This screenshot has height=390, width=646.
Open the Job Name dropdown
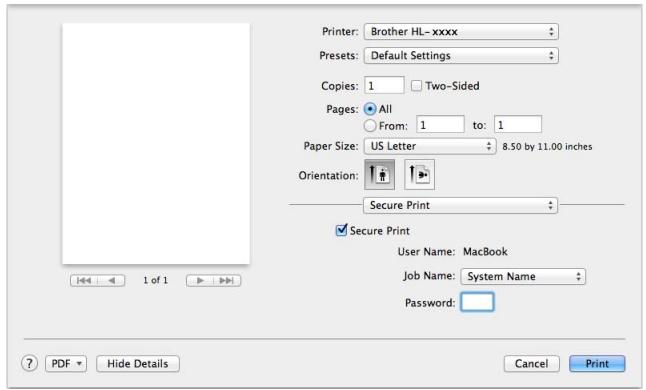coord(523,276)
